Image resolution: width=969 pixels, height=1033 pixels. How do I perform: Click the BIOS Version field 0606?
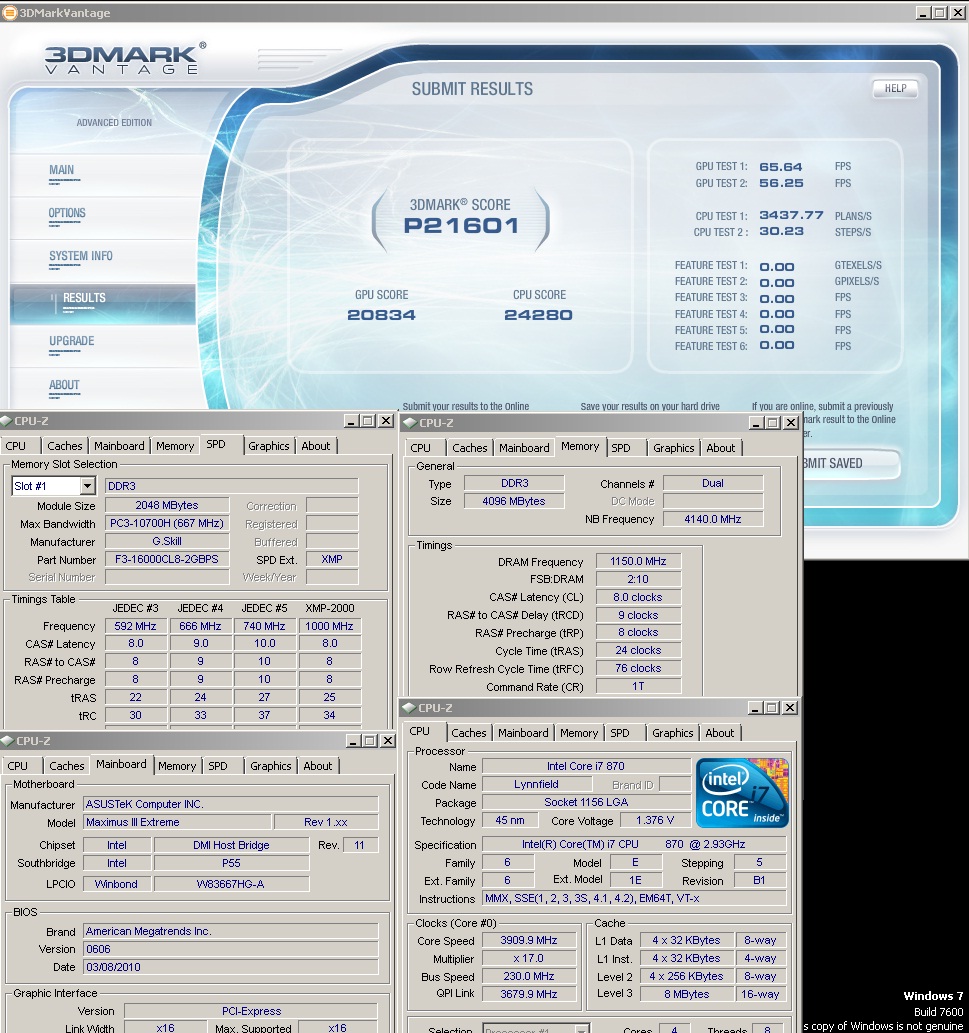(x=231, y=949)
